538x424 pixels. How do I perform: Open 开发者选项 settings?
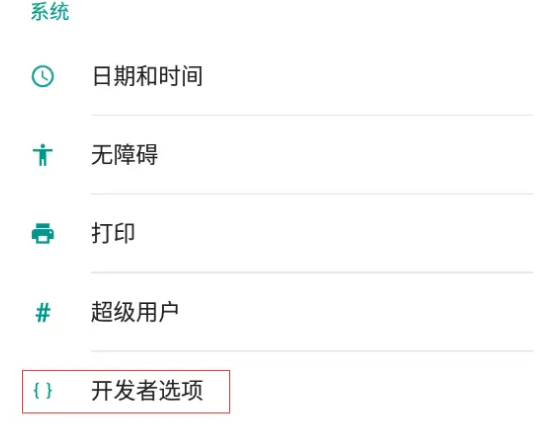(147, 391)
